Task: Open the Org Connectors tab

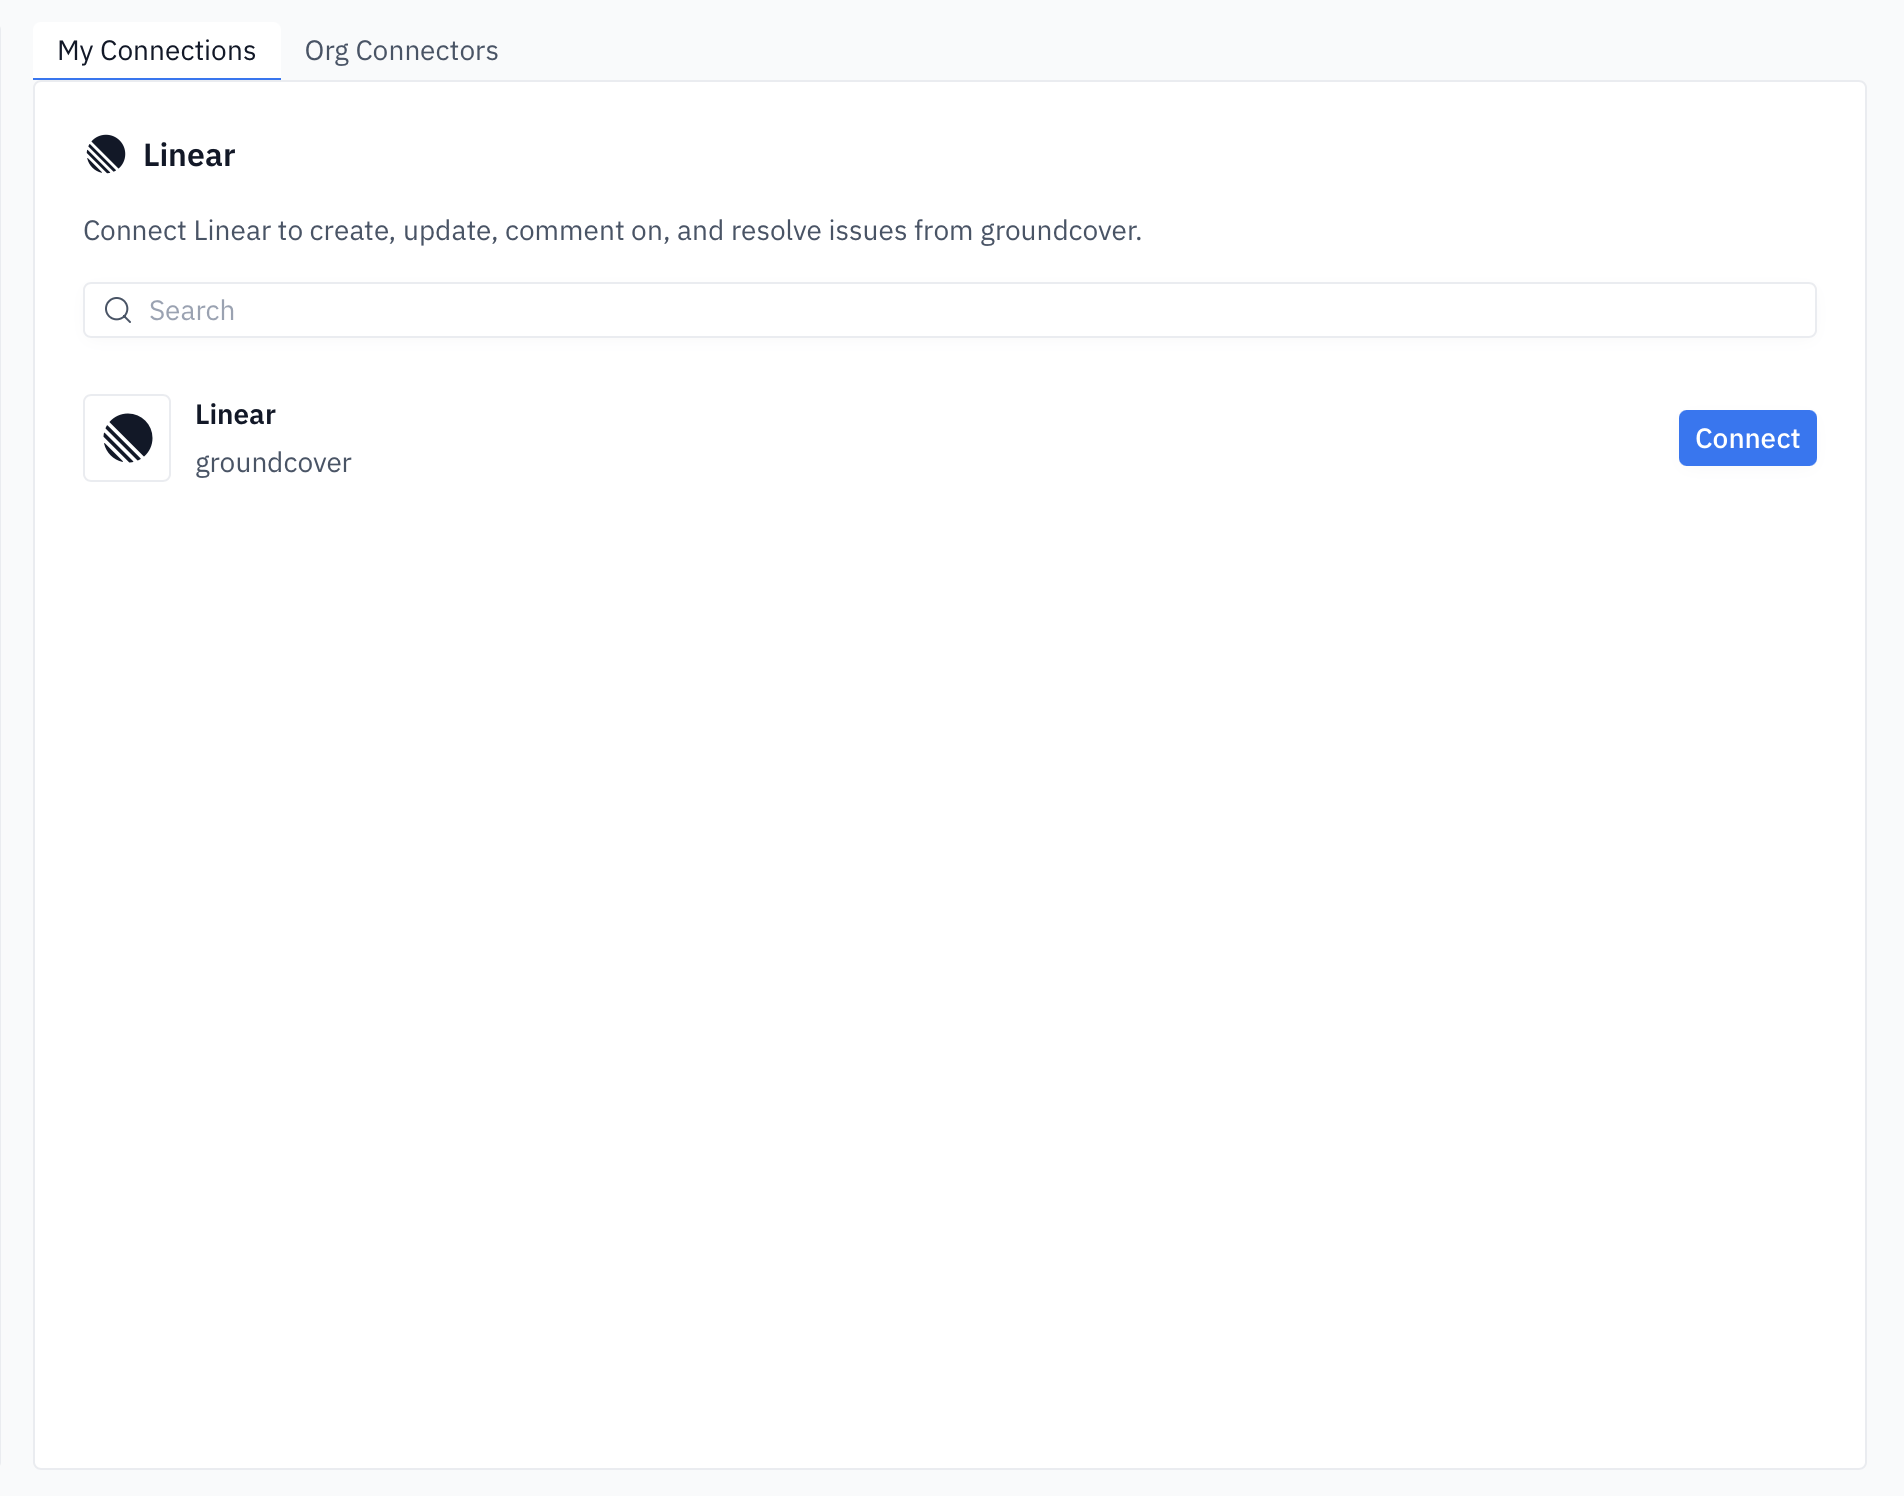Action: 401,51
